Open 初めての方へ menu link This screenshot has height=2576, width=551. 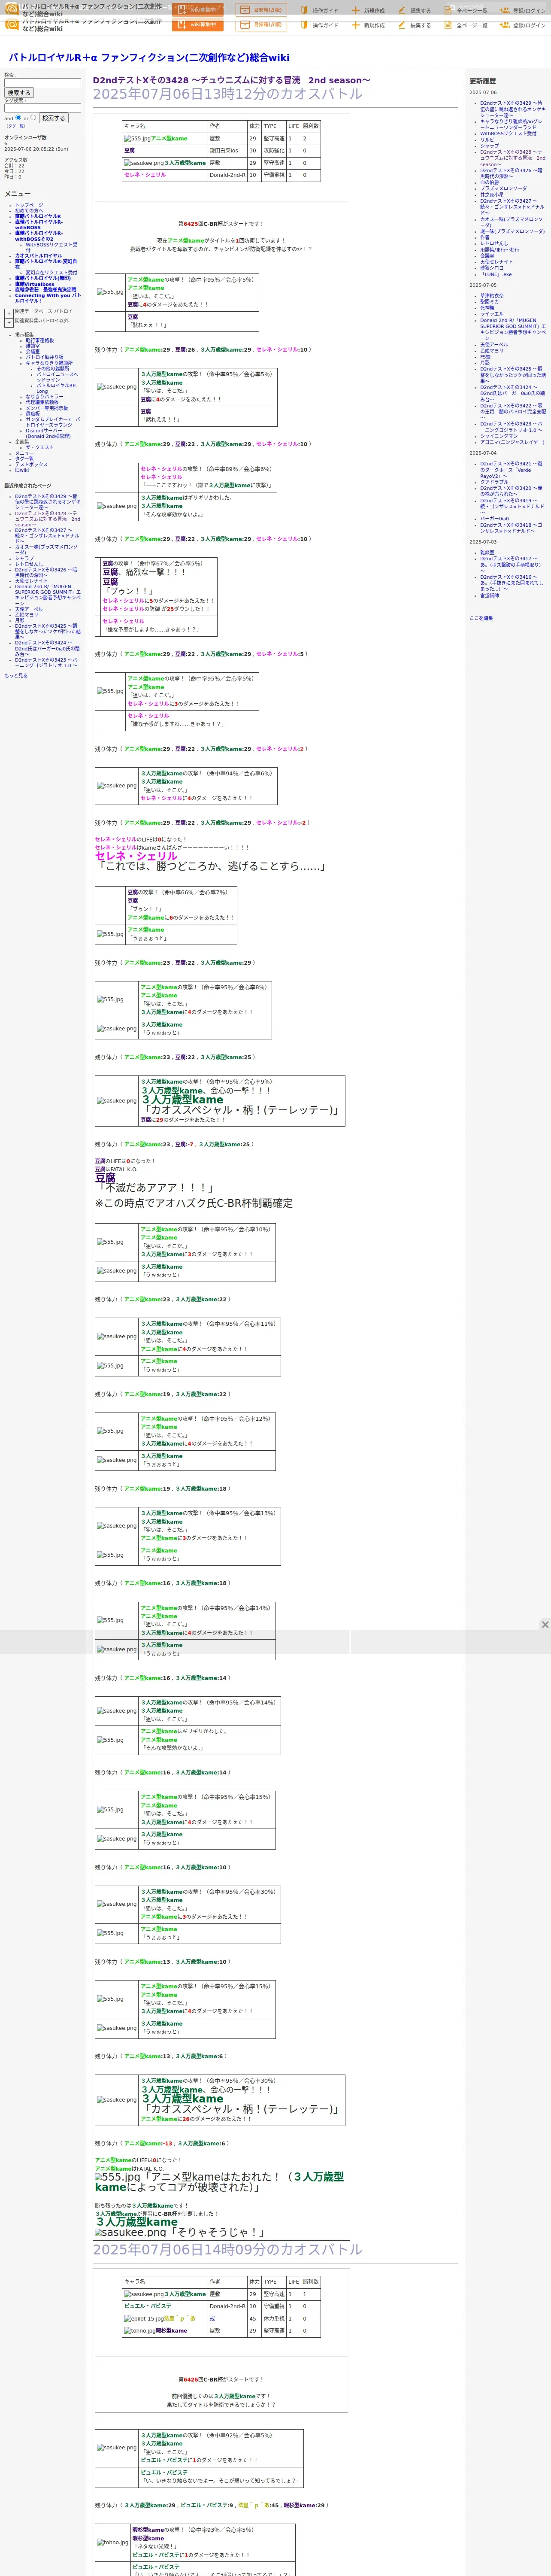pyautogui.click(x=29, y=211)
